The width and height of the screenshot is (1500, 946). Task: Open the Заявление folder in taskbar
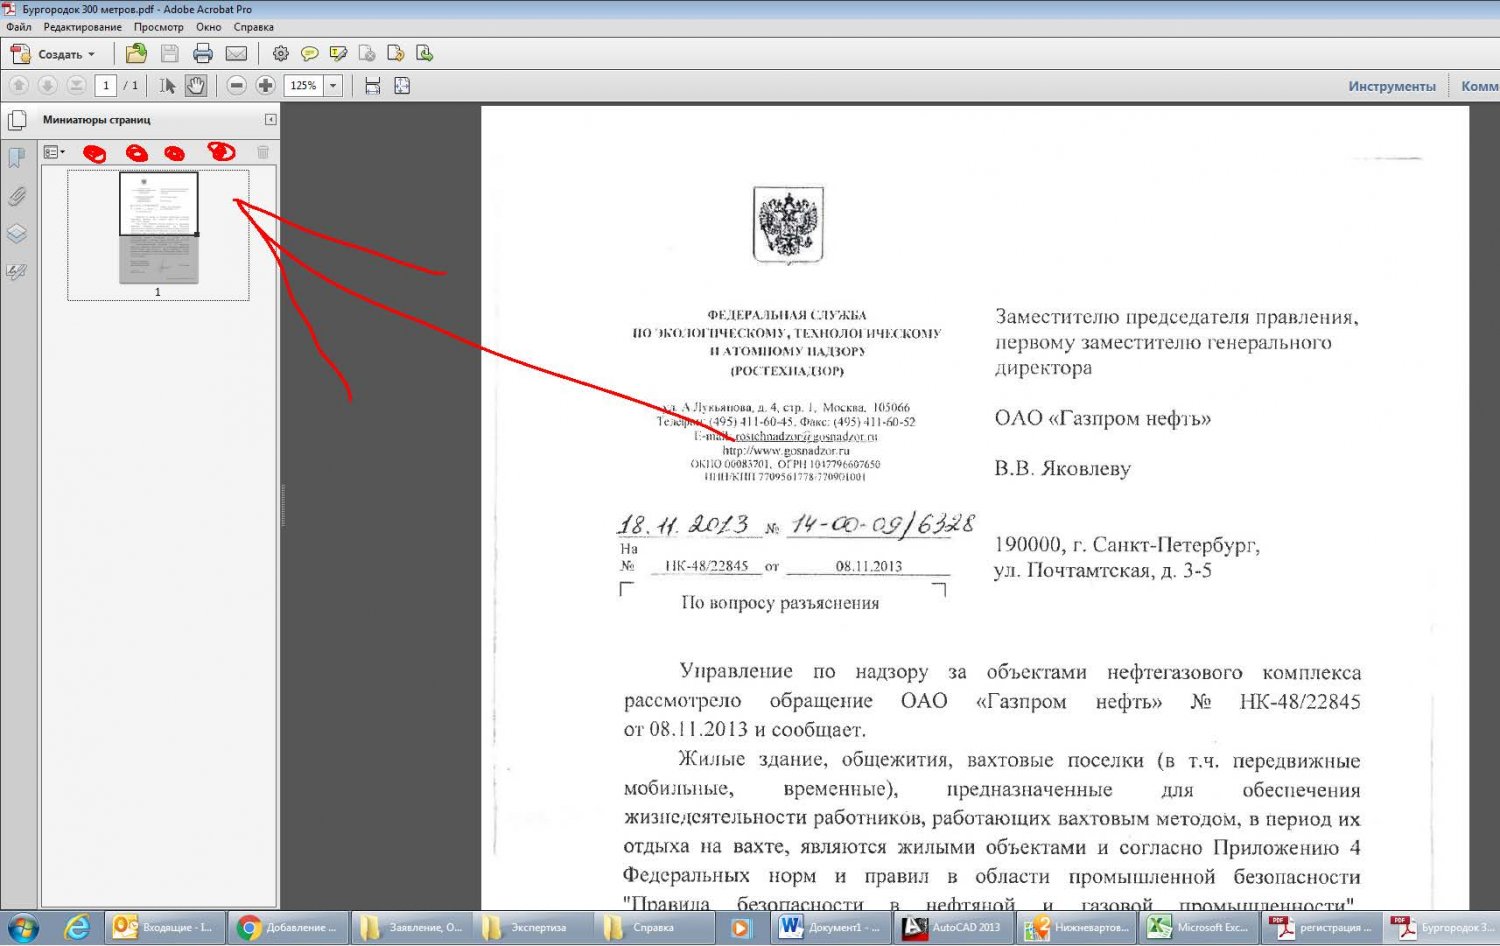(x=411, y=927)
